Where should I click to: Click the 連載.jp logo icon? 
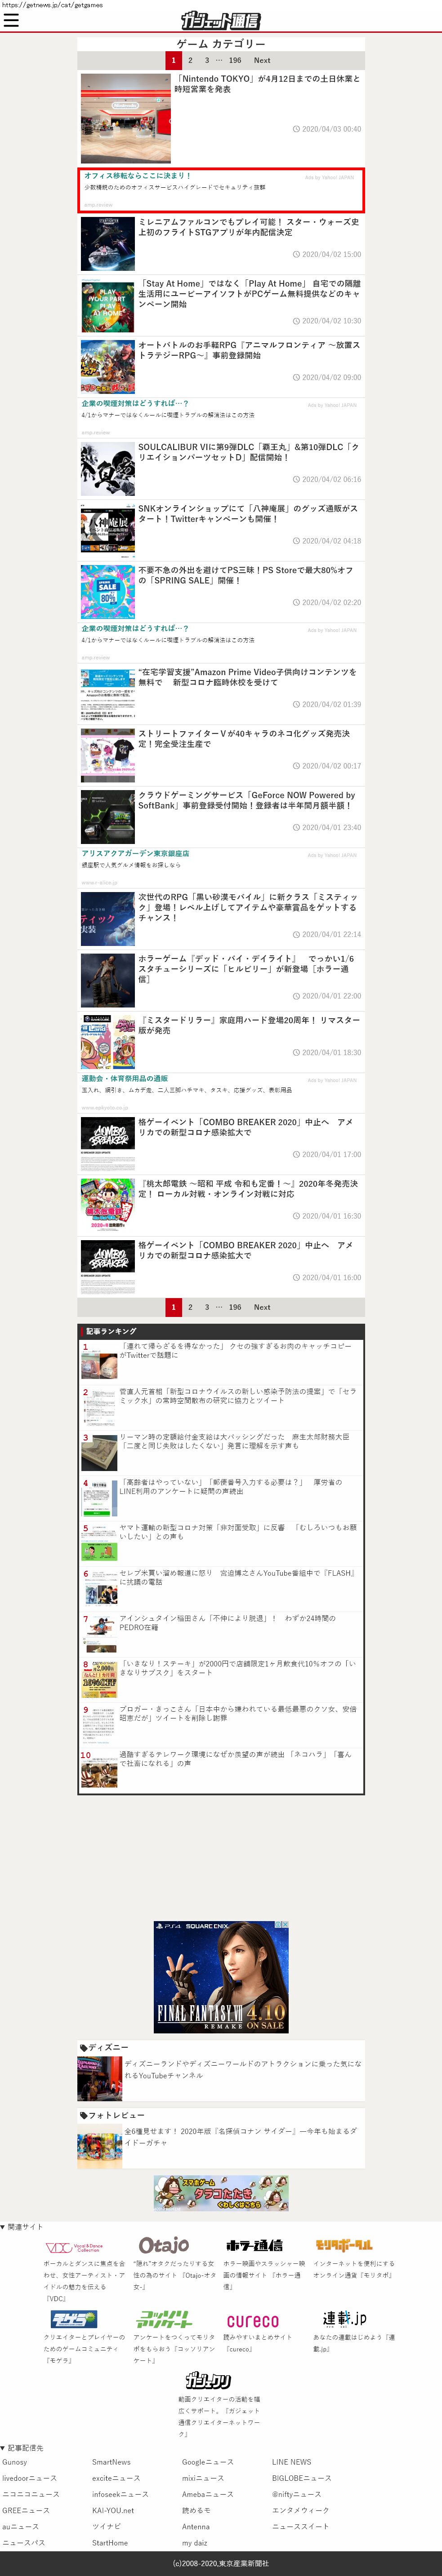343,2319
